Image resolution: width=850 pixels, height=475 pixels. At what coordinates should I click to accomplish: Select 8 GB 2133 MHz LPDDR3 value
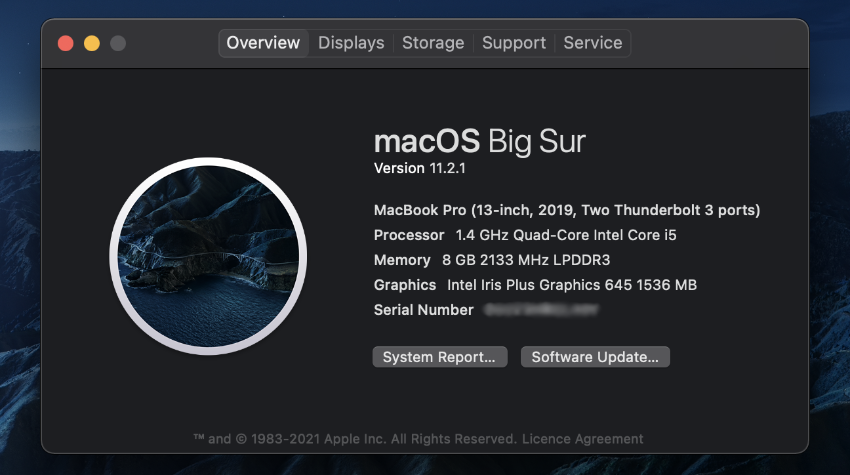[526, 260]
